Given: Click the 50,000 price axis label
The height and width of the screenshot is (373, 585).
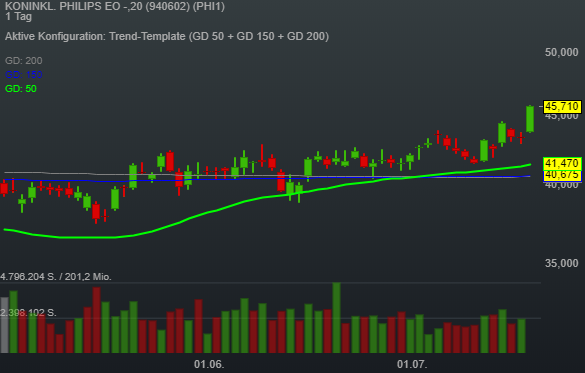Looking at the screenshot, I should (x=561, y=52).
